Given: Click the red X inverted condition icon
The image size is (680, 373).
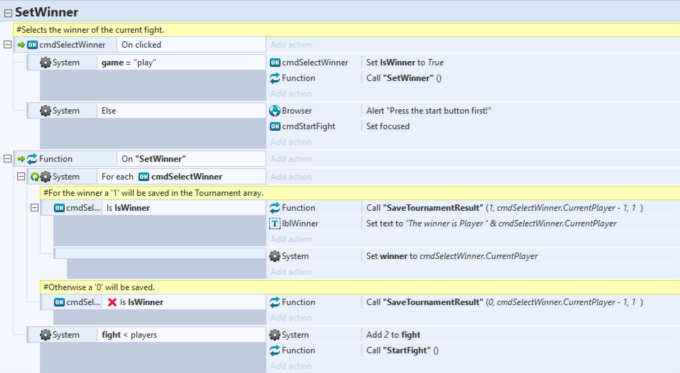Looking at the screenshot, I should pos(112,302).
